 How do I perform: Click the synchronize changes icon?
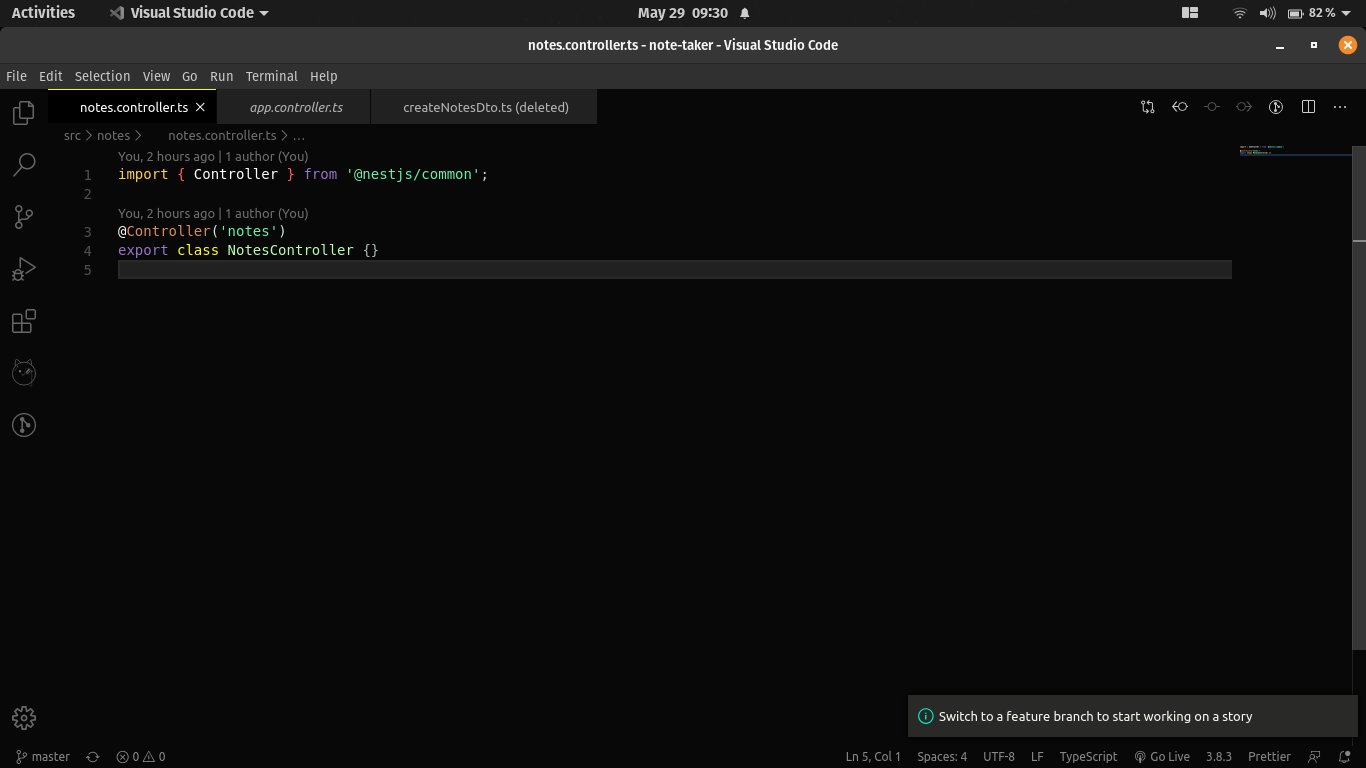click(x=92, y=756)
